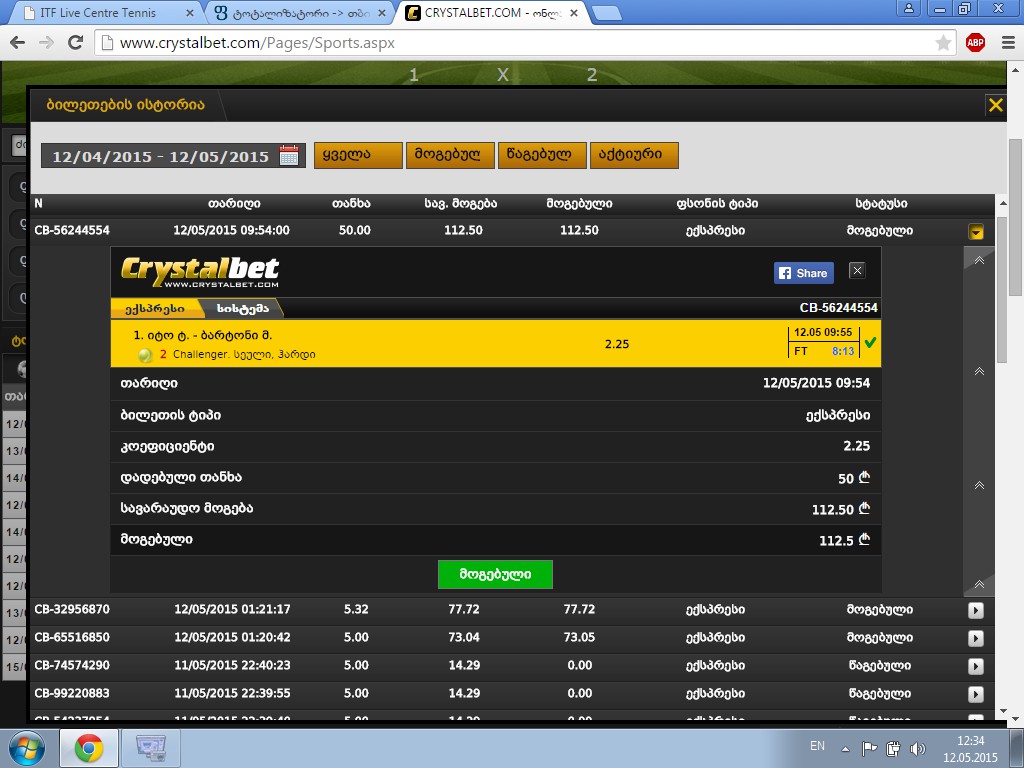Click the browser back arrow

click(18, 43)
